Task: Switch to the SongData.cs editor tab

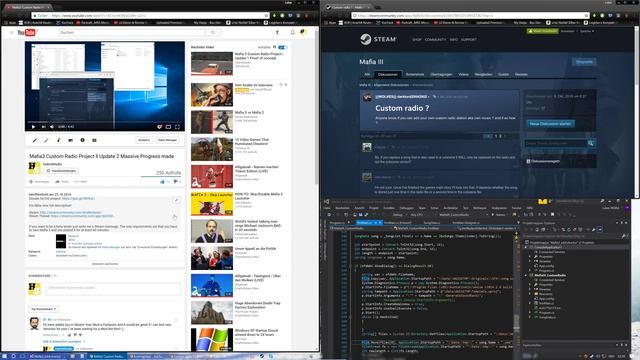Action: coord(431,223)
